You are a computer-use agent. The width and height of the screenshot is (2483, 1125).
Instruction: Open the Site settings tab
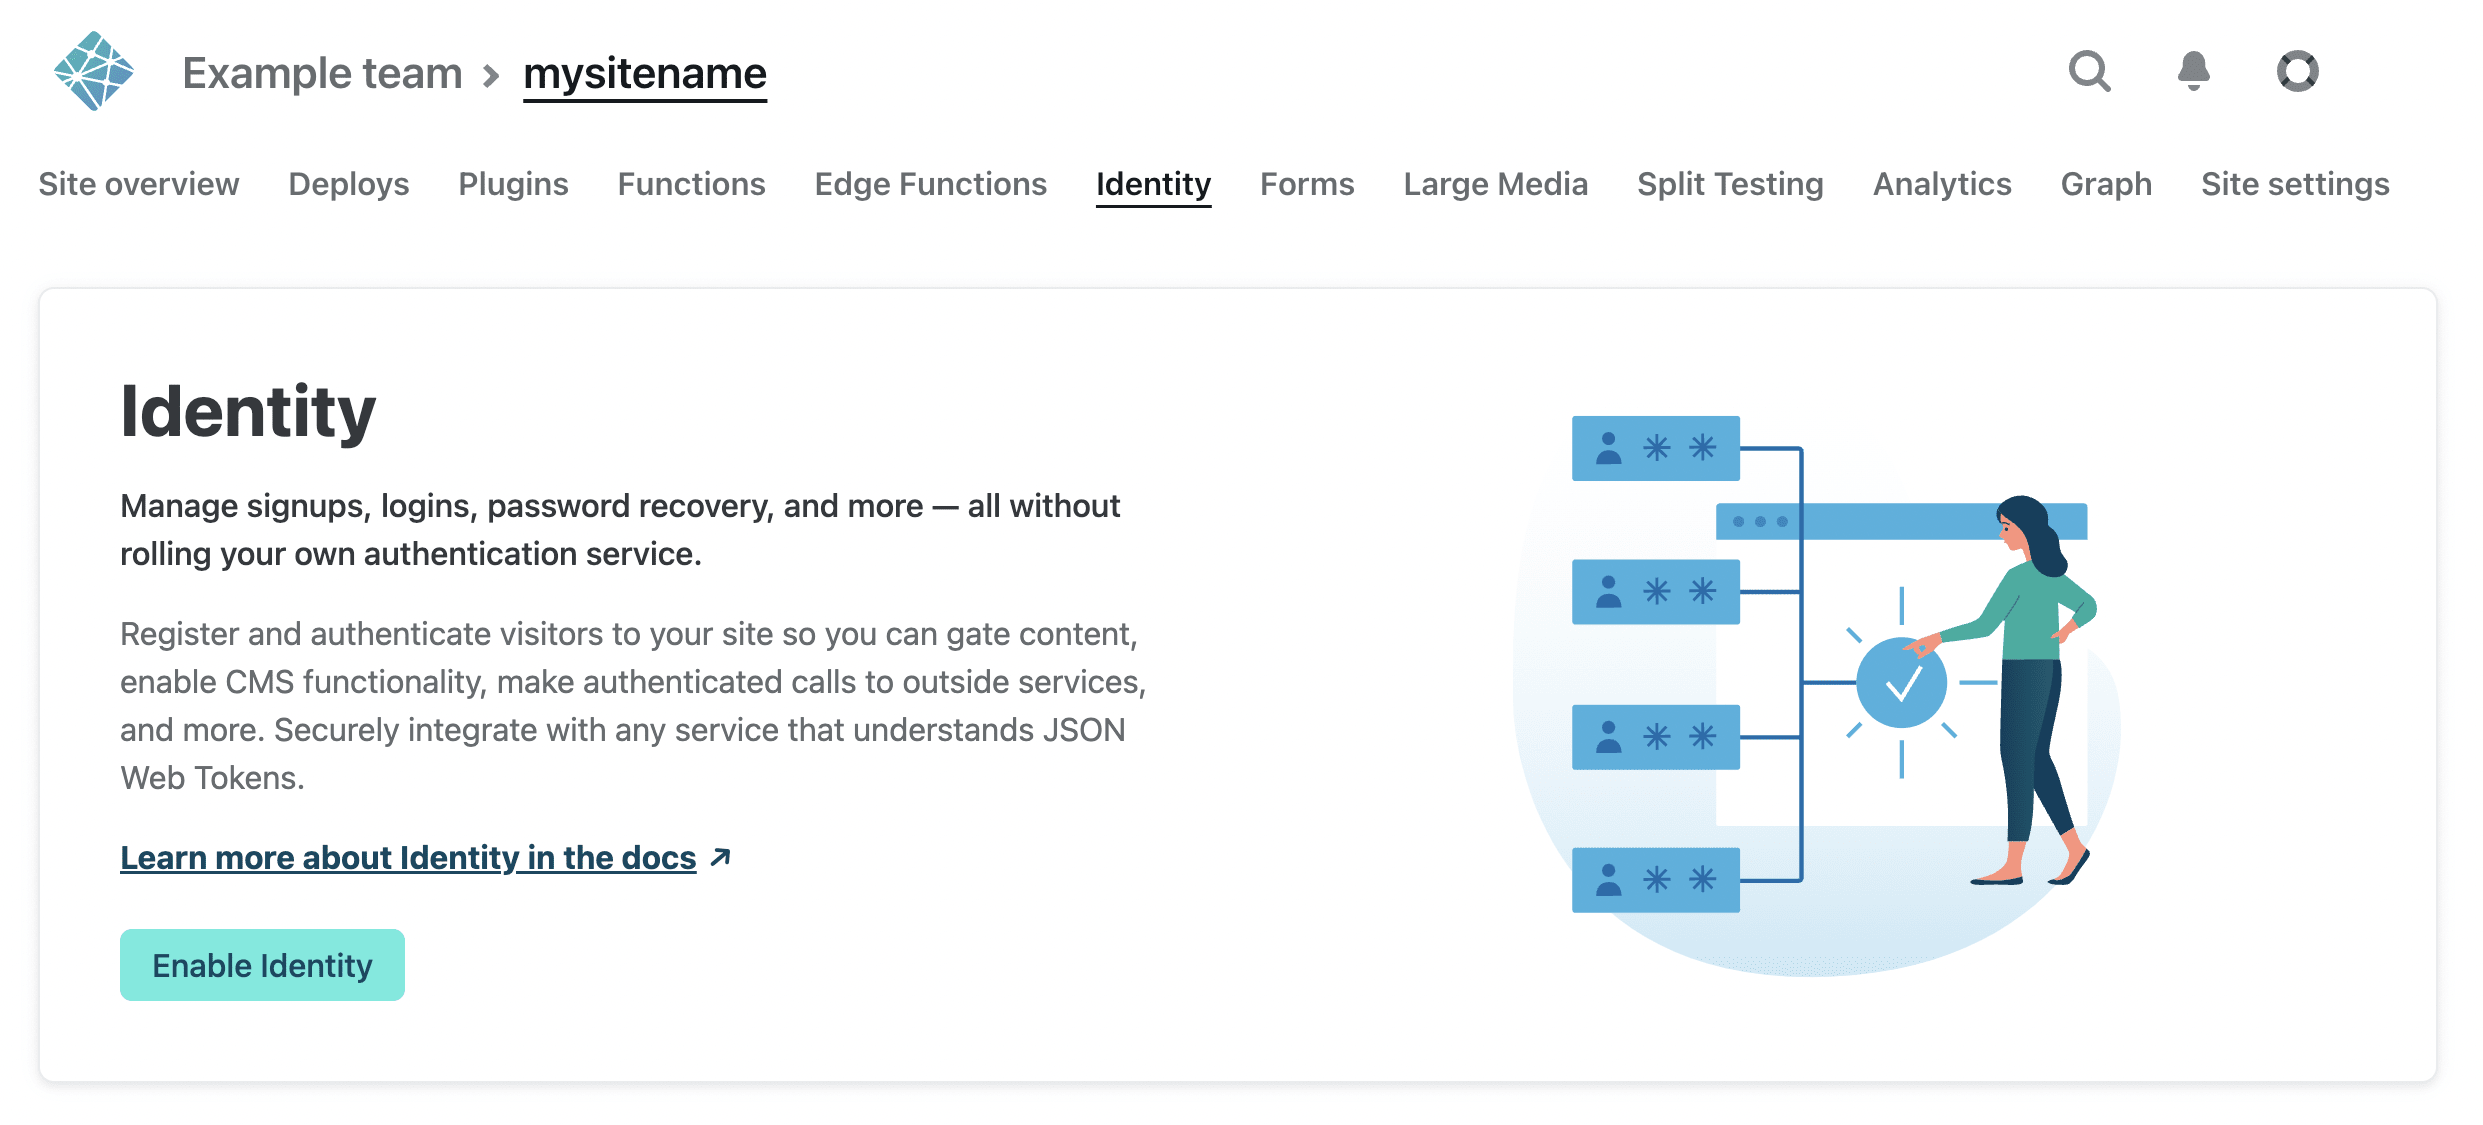[x=2295, y=184]
